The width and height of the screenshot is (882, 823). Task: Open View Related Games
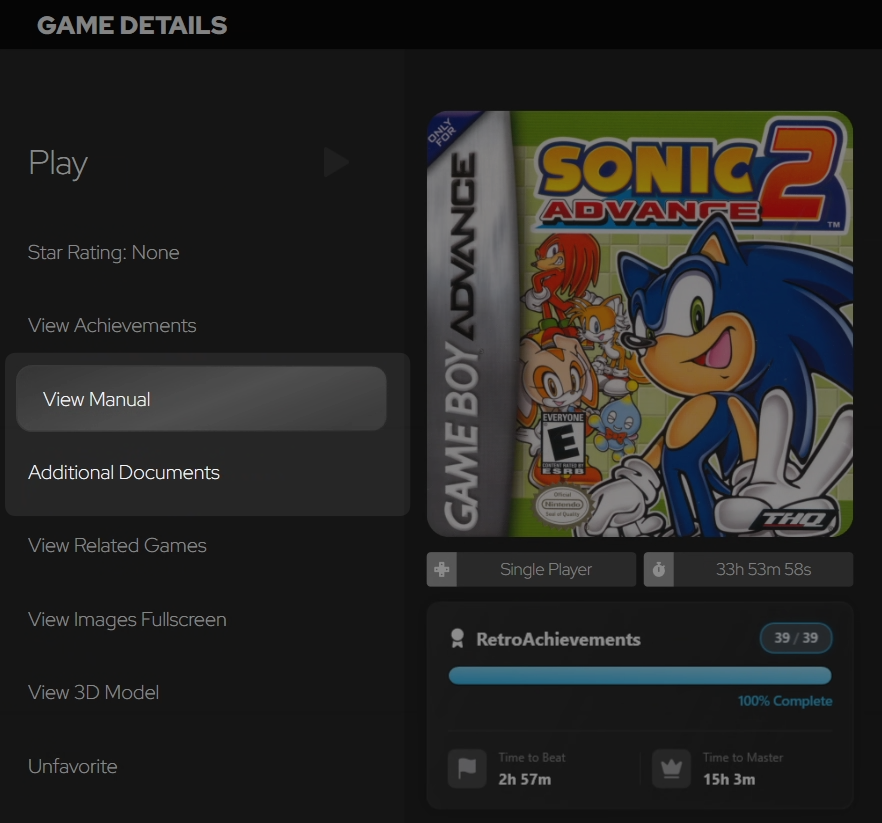(118, 545)
